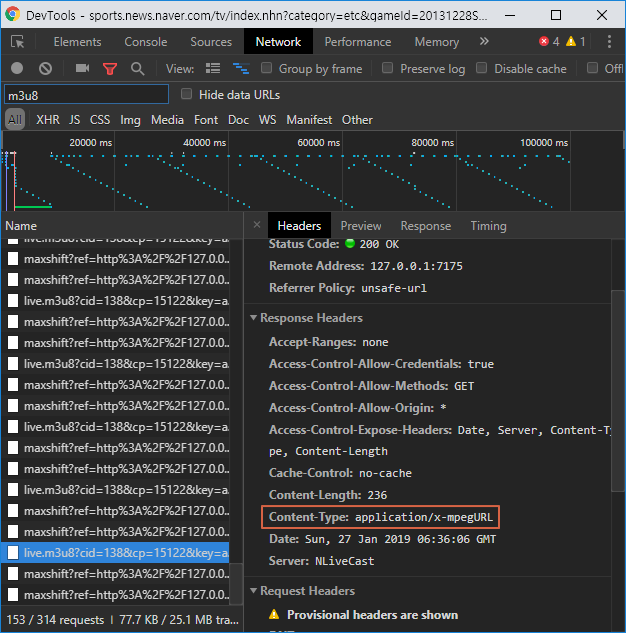Click the 60000 ms timeline overview marker

point(318,143)
